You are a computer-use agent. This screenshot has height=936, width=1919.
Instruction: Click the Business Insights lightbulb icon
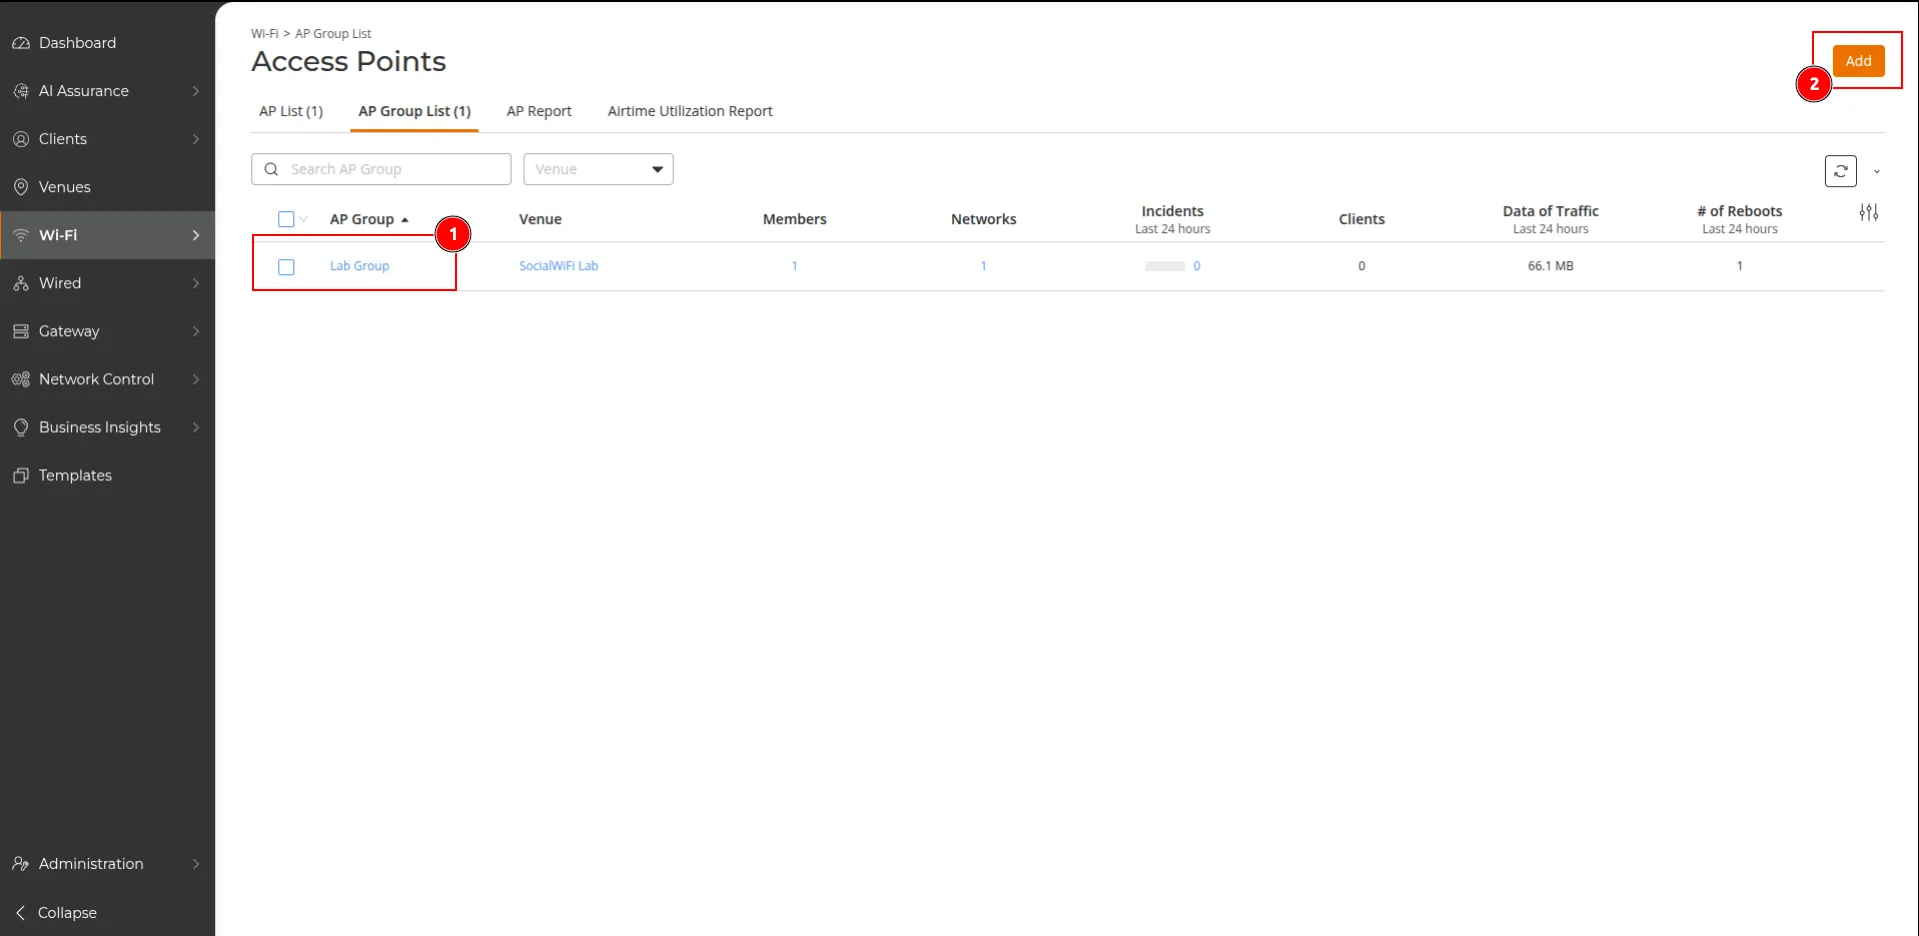(x=21, y=427)
